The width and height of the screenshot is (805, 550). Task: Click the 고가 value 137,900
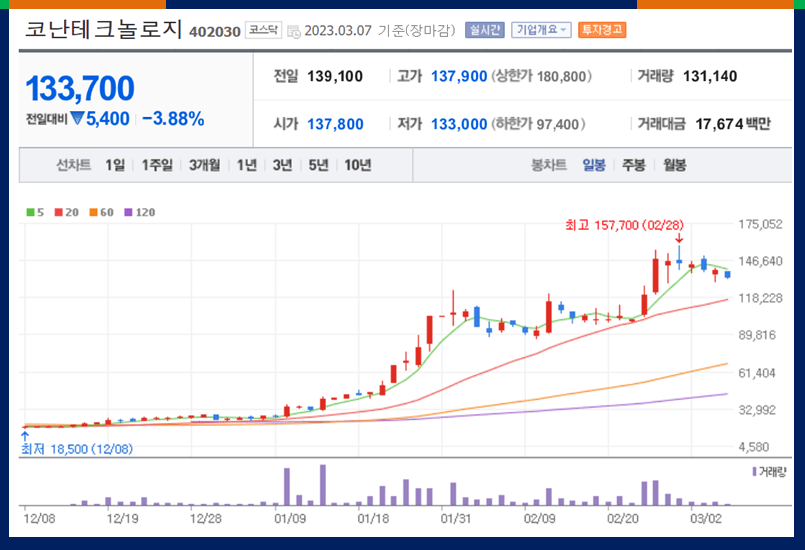(x=459, y=77)
